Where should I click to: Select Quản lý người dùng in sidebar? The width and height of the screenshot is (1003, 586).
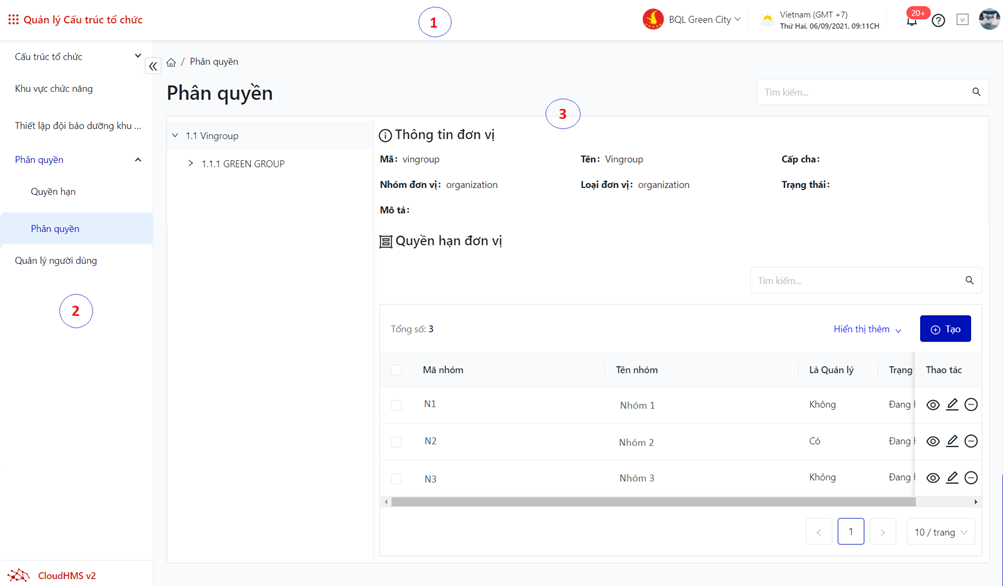pyautogui.click(x=56, y=260)
